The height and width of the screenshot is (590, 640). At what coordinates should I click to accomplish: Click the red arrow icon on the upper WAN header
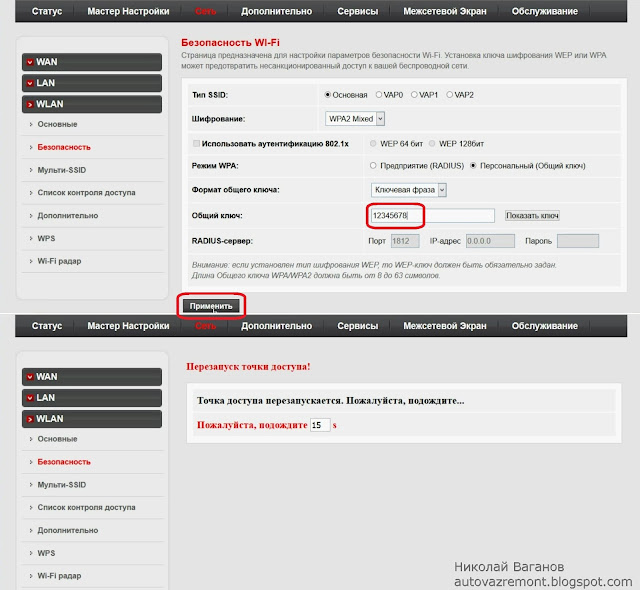coord(30,62)
